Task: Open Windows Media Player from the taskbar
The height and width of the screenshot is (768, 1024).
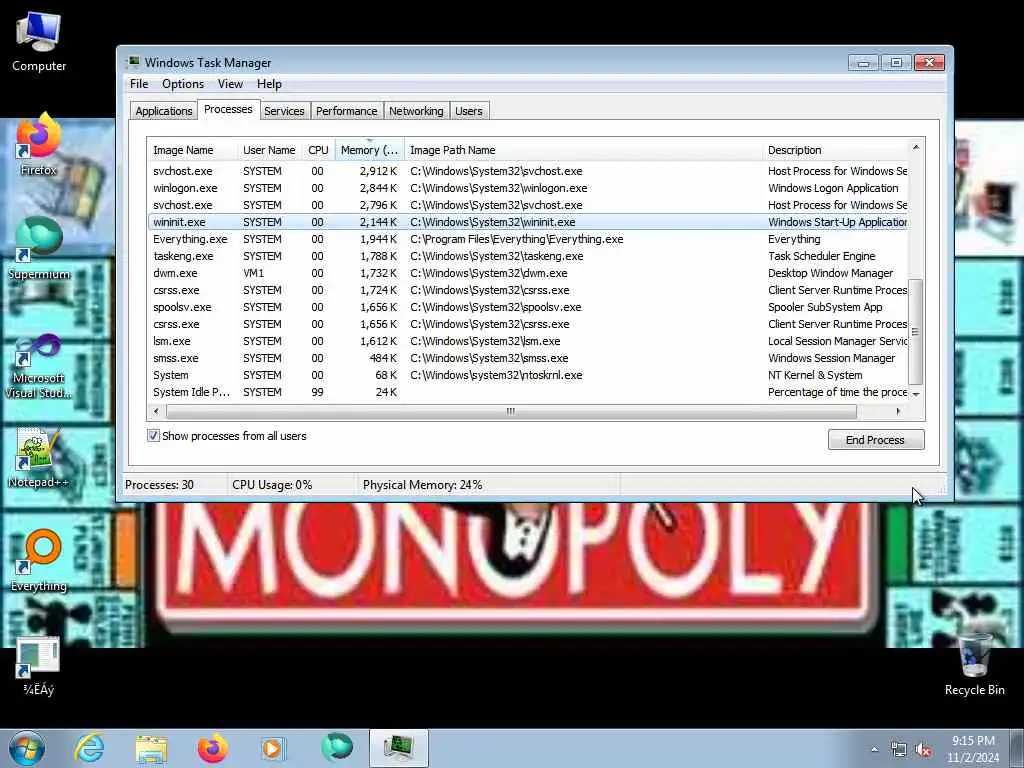Action: tap(274, 748)
